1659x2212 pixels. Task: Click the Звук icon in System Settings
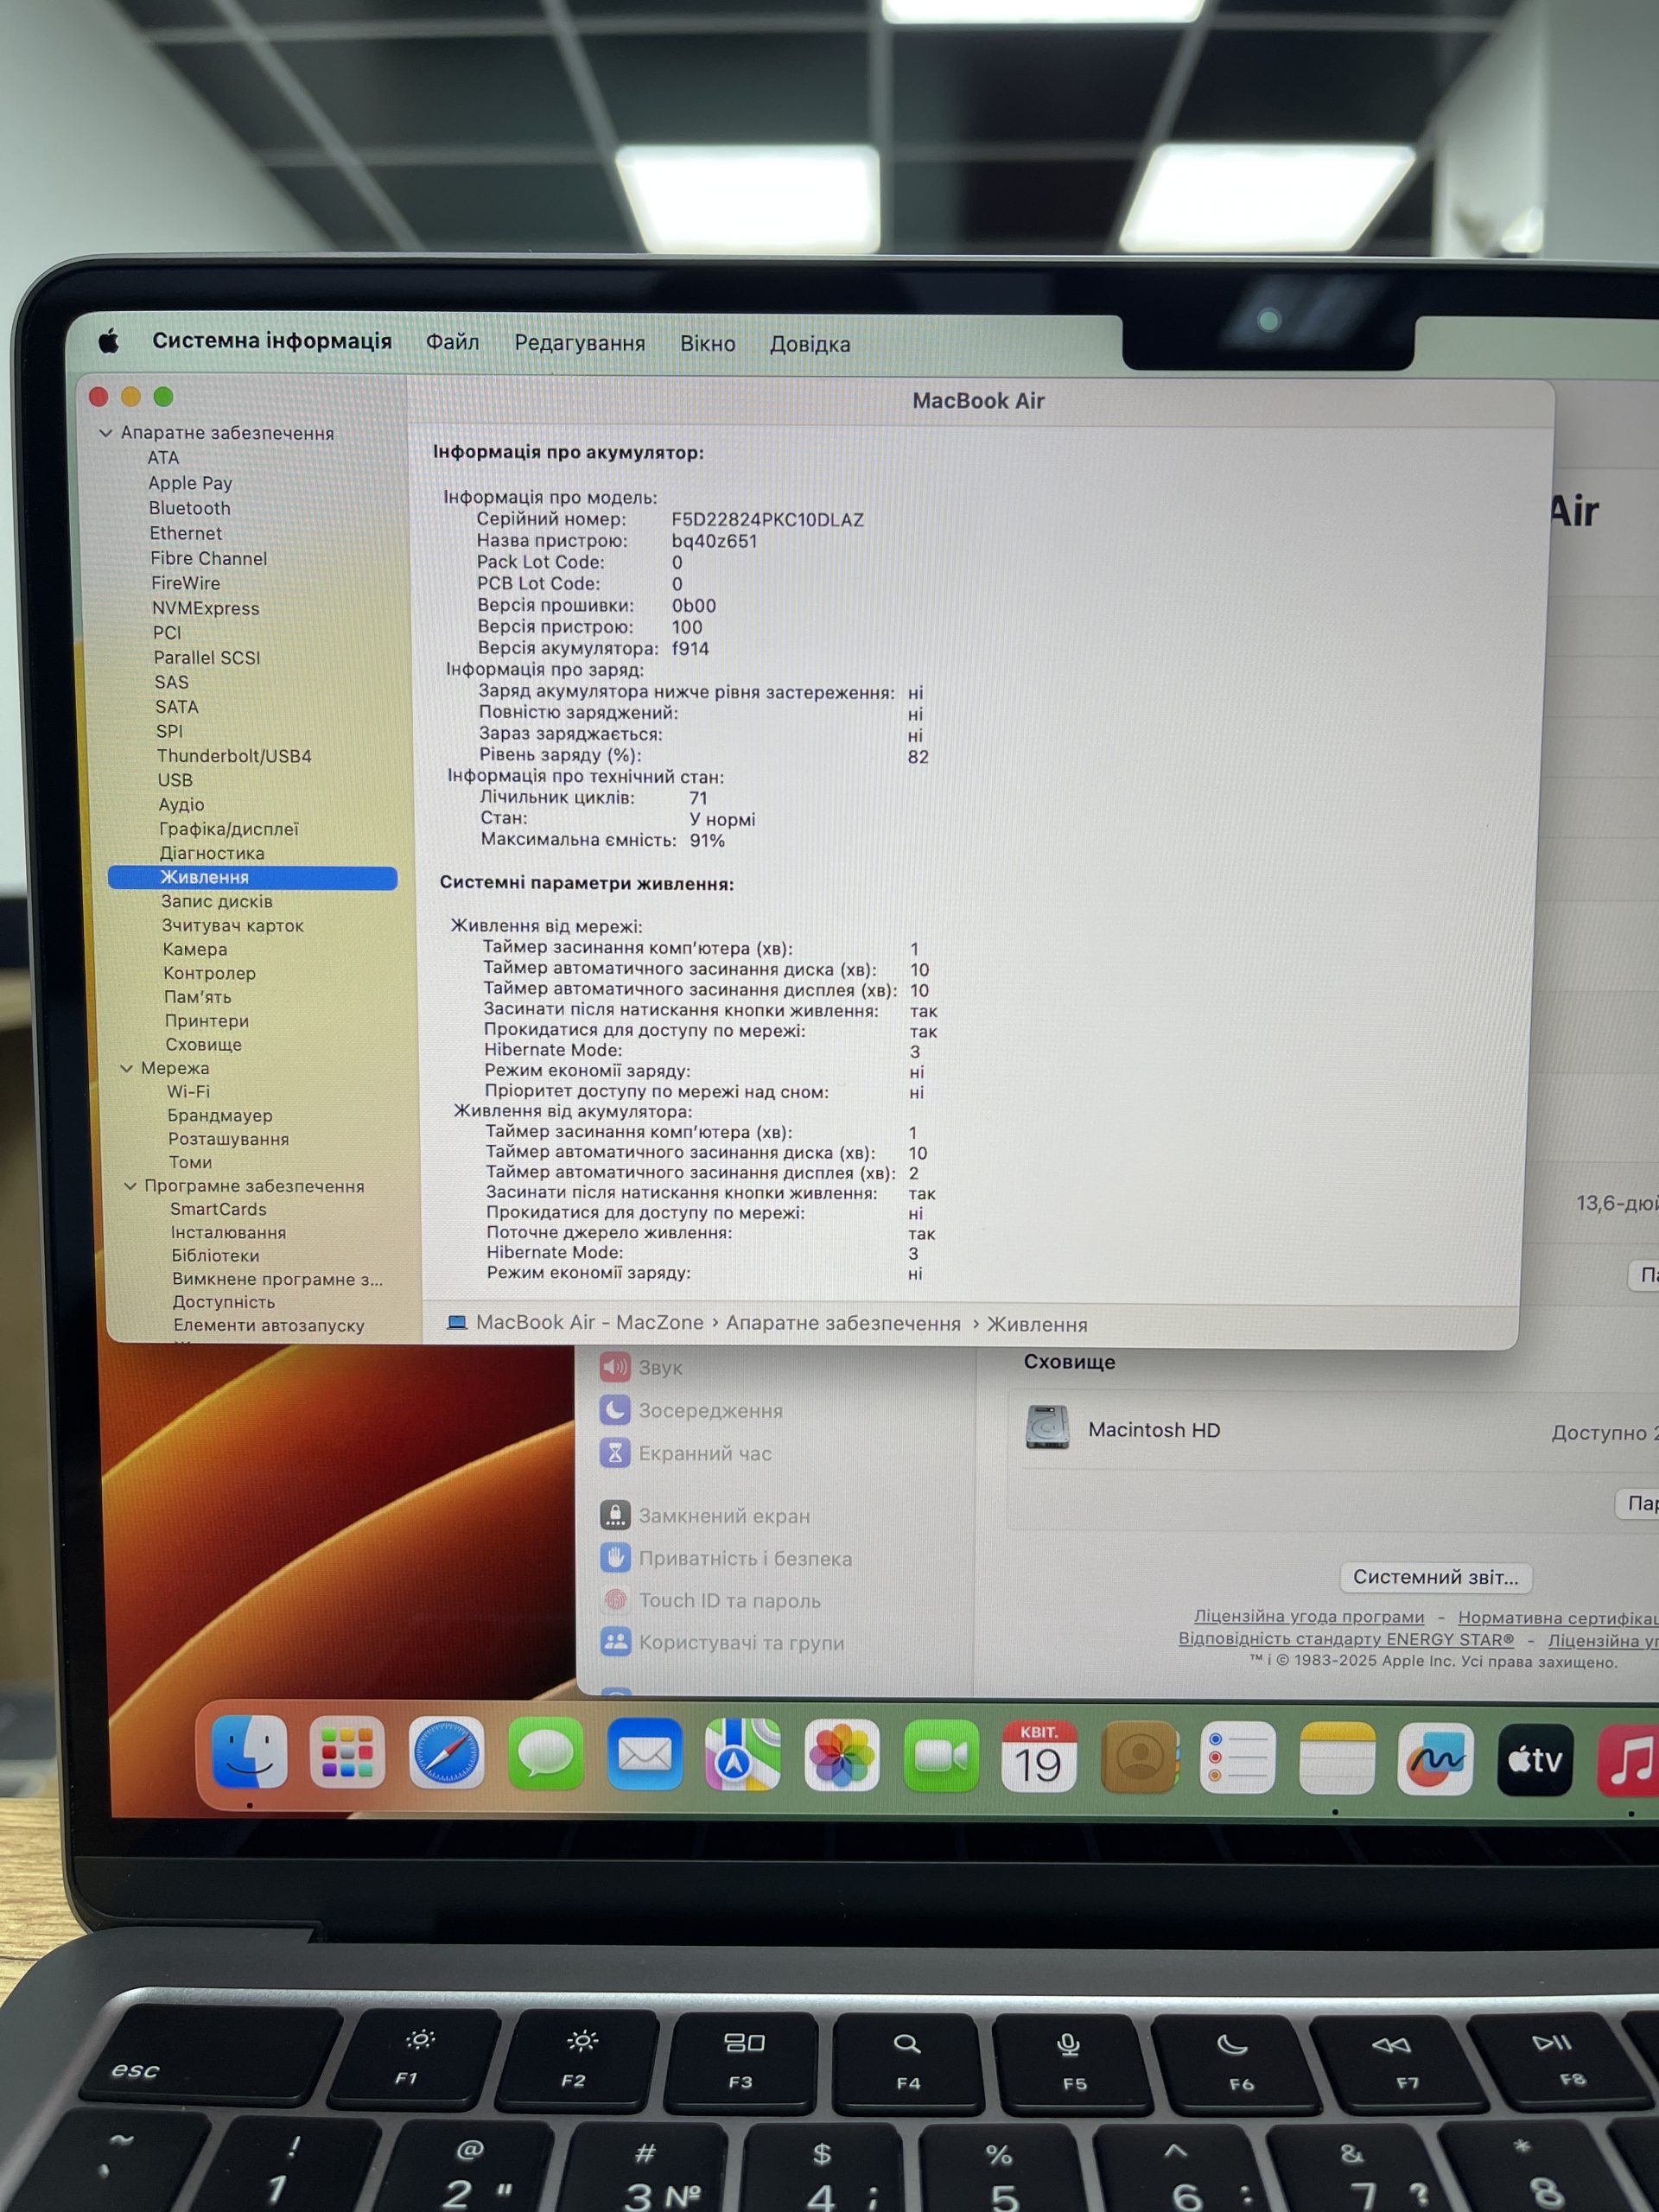(615, 1367)
